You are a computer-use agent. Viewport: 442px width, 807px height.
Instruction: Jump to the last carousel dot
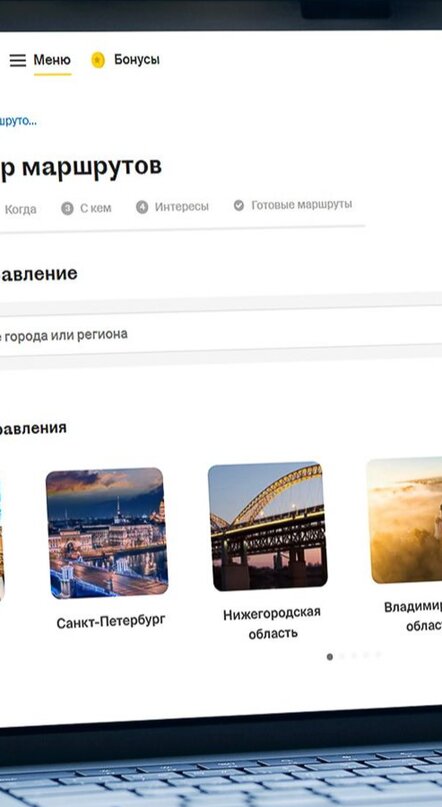[378, 655]
